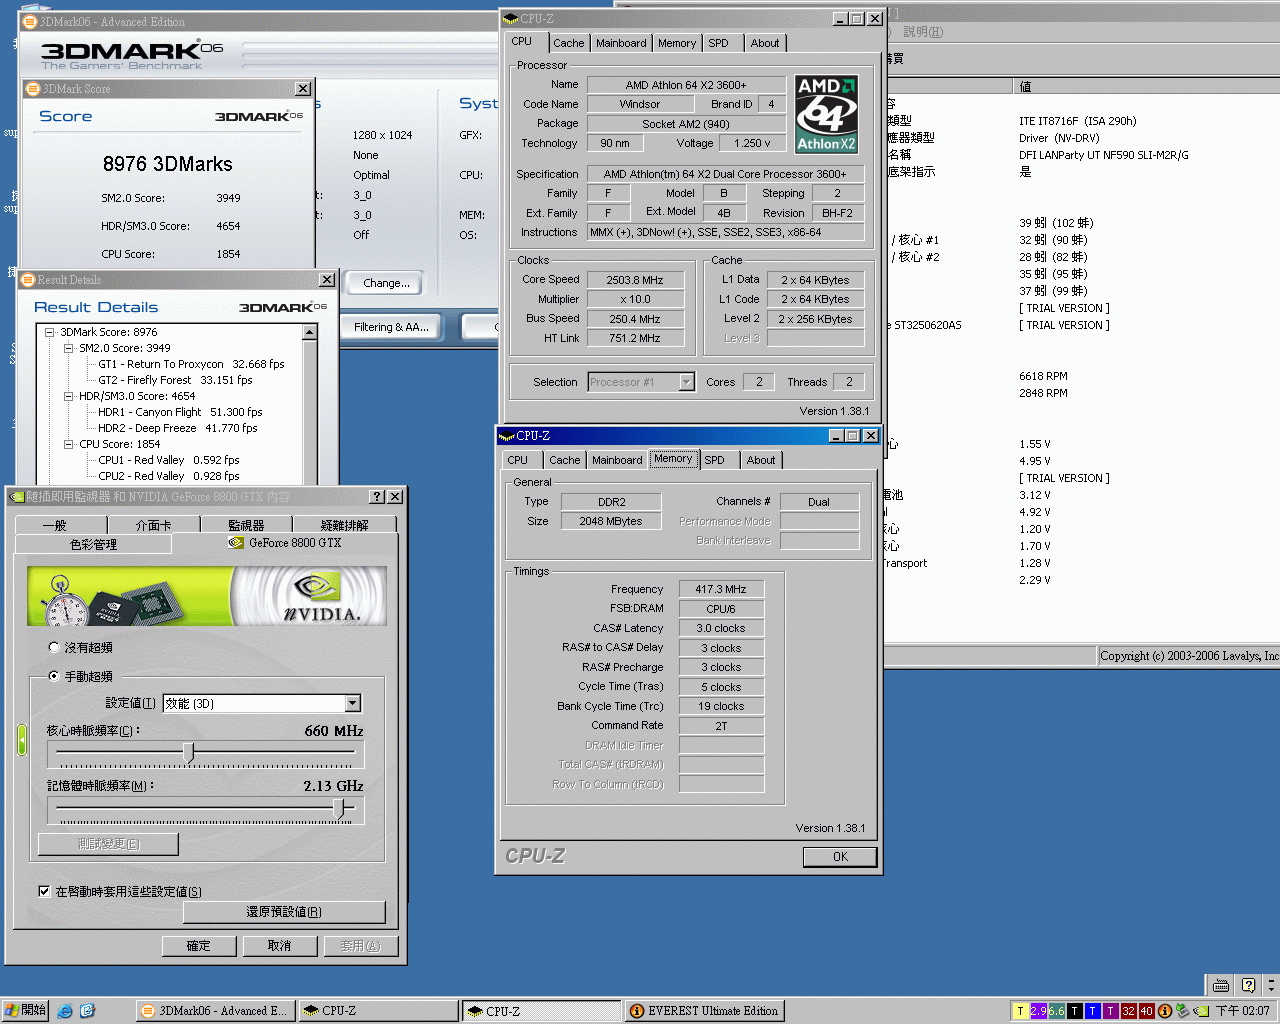Screen dimensions: 1280x1024
Task: Click the yellow T sensor tray icon
Action: tap(1020, 1011)
